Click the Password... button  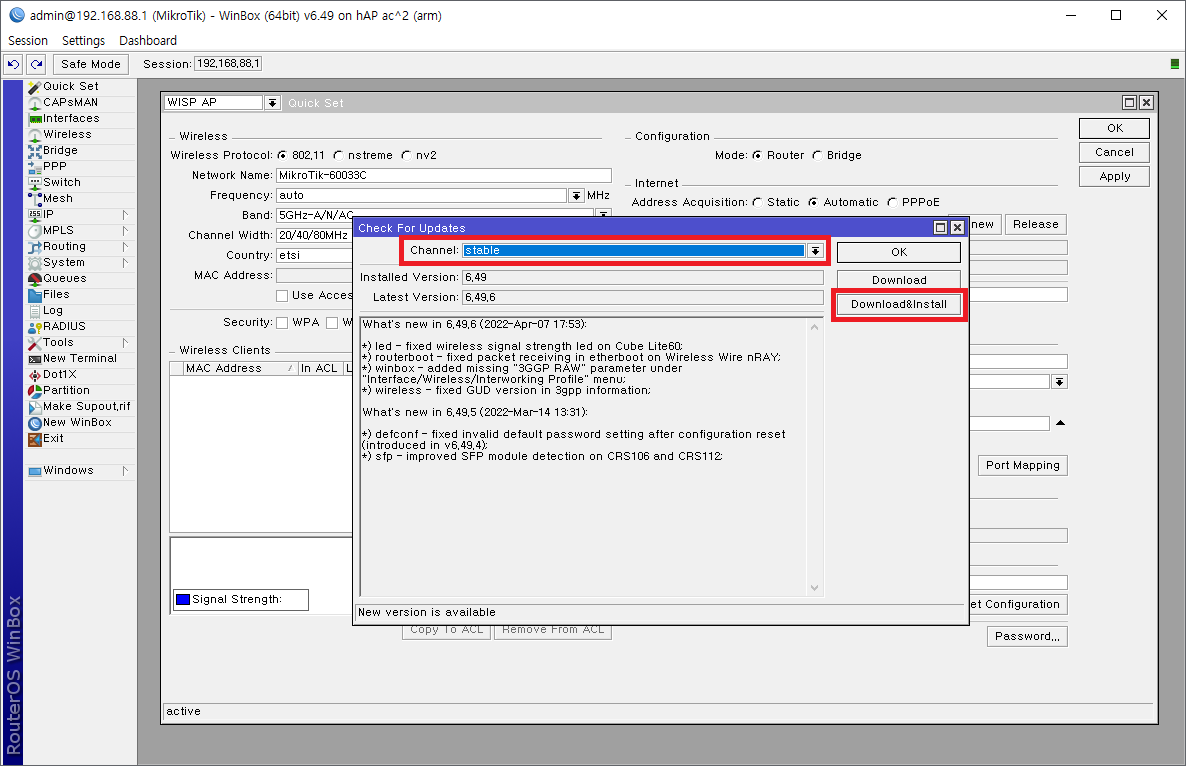[1027, 636]
